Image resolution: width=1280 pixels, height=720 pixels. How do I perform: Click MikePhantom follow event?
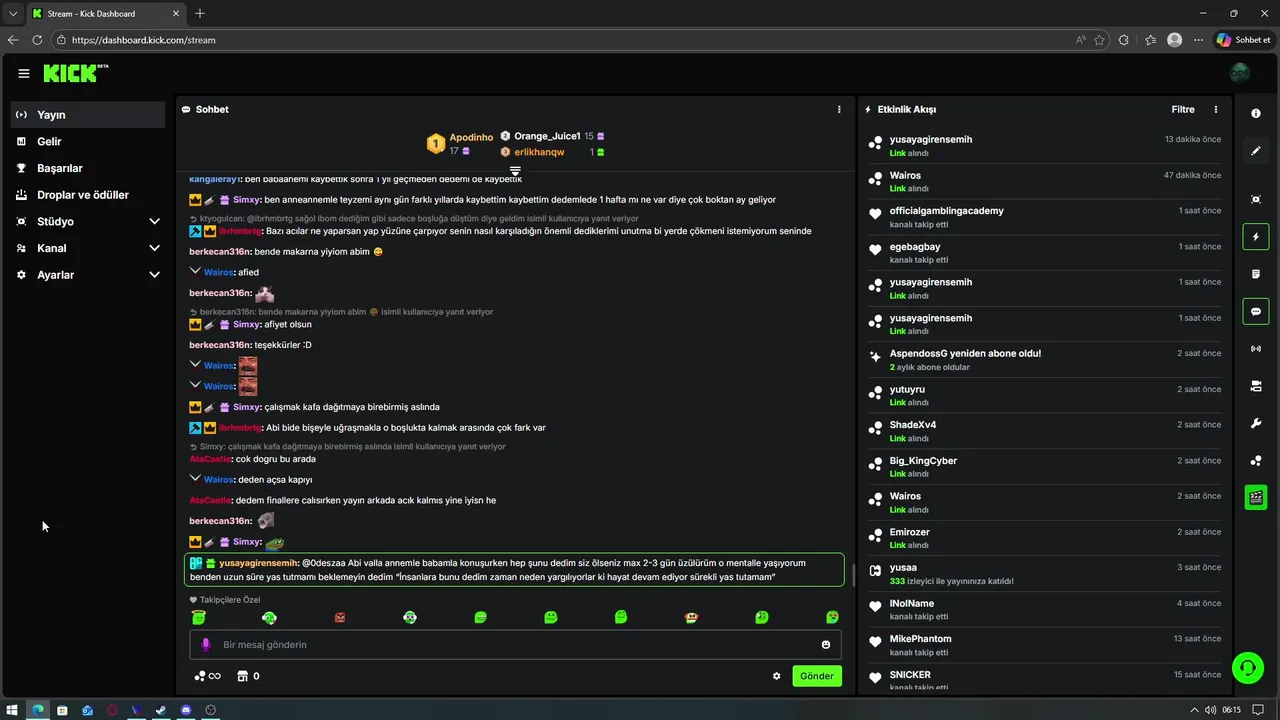[x=1045, y=645]
